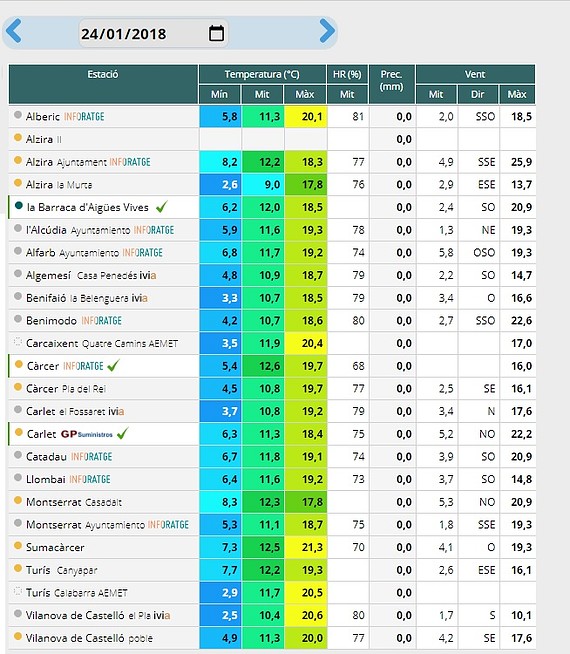Go to the next day arrow
This screenshot has width=570, height=654.
[x=327, y=31]
